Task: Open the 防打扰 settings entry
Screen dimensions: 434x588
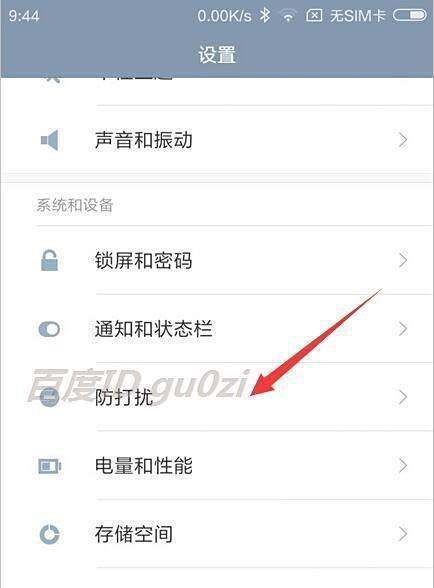Action: (x=217, y=397)
